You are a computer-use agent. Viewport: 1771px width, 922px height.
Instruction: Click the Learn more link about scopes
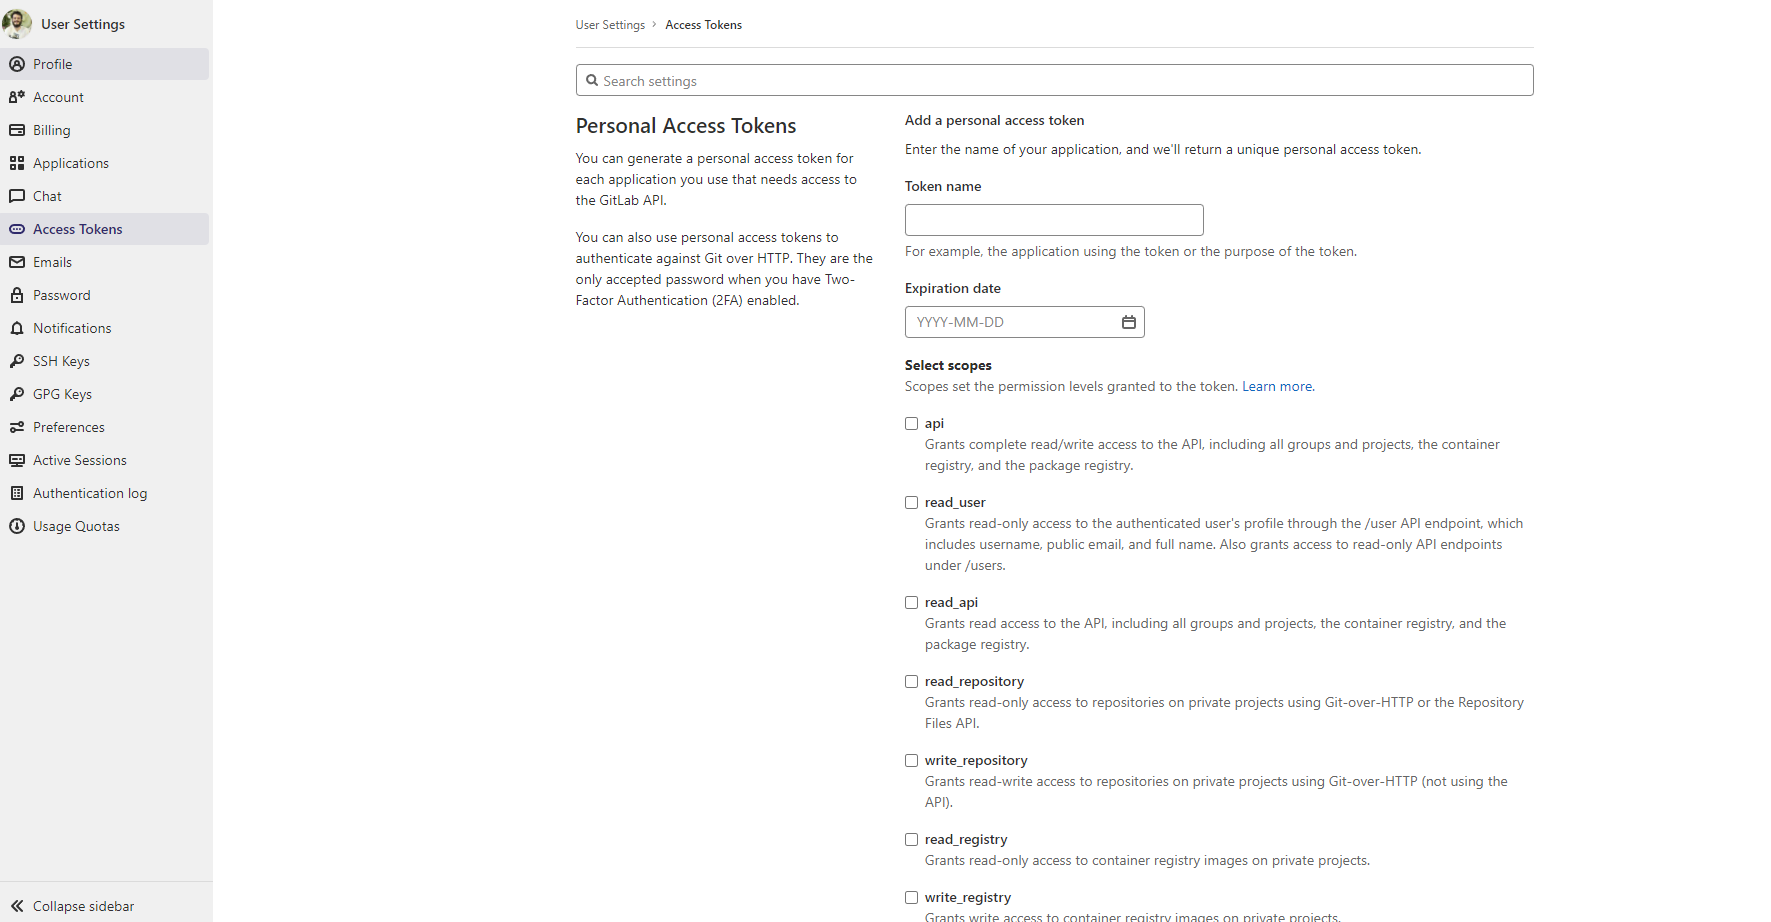point(1276,386)
